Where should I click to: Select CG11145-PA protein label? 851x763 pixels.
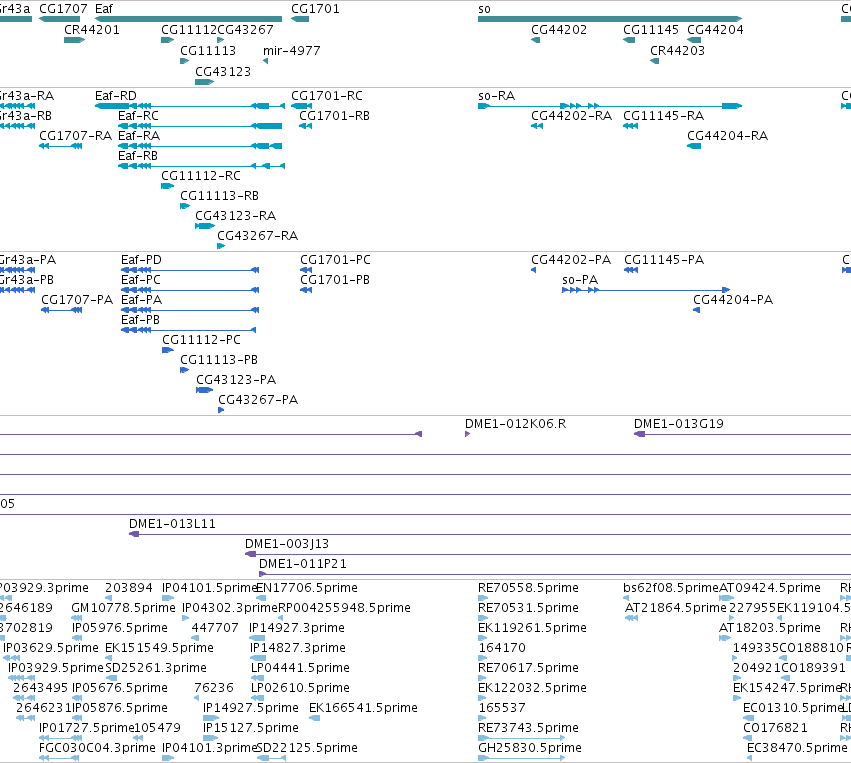click(x=664, y=260)
